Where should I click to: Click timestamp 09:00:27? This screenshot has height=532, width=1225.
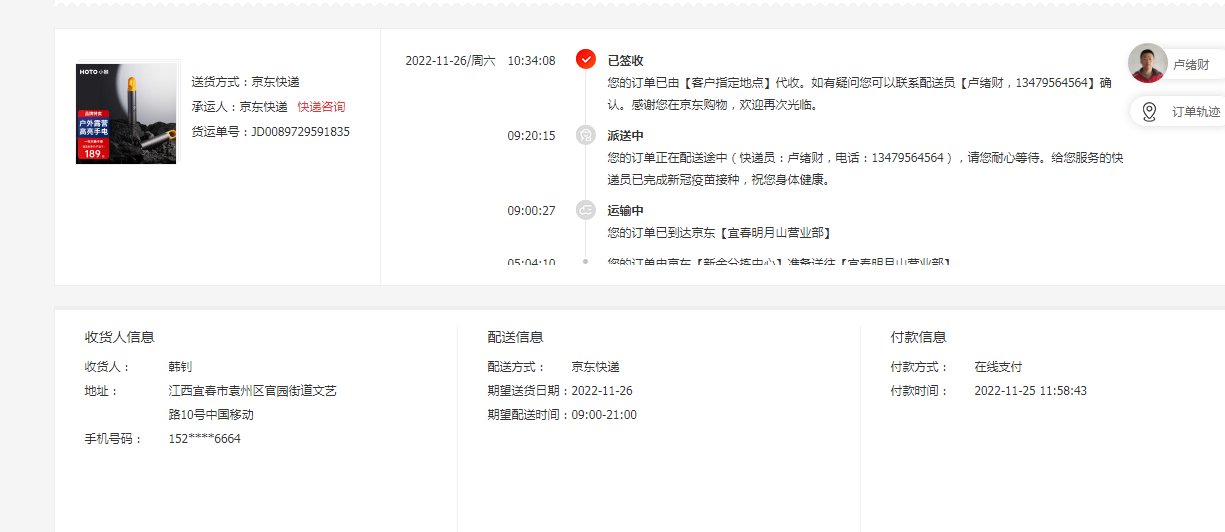coord(531,211)
